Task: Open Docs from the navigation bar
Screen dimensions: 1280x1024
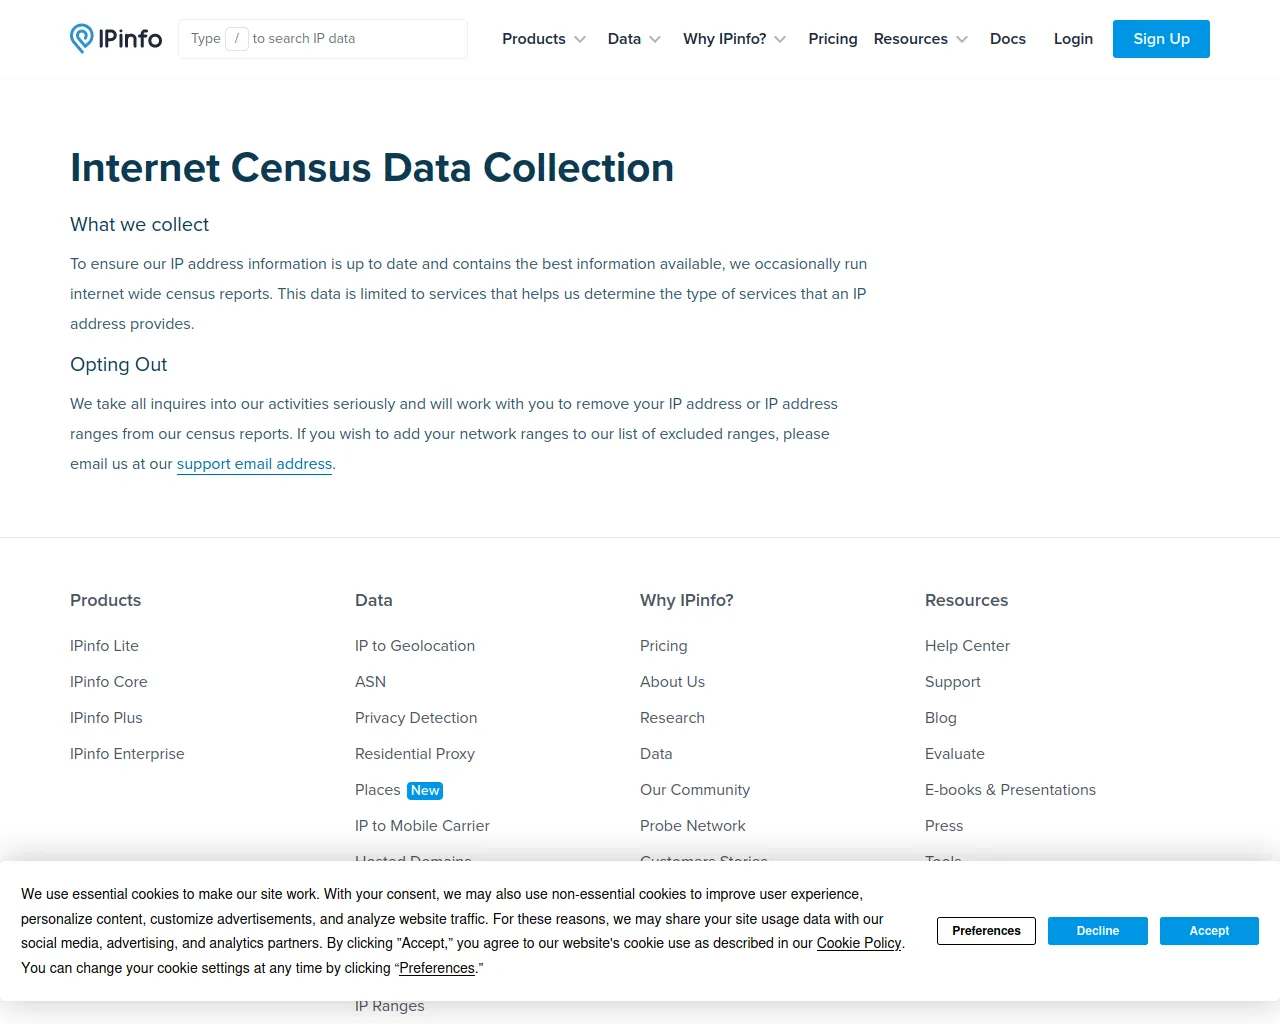Action: [1007, 39]
